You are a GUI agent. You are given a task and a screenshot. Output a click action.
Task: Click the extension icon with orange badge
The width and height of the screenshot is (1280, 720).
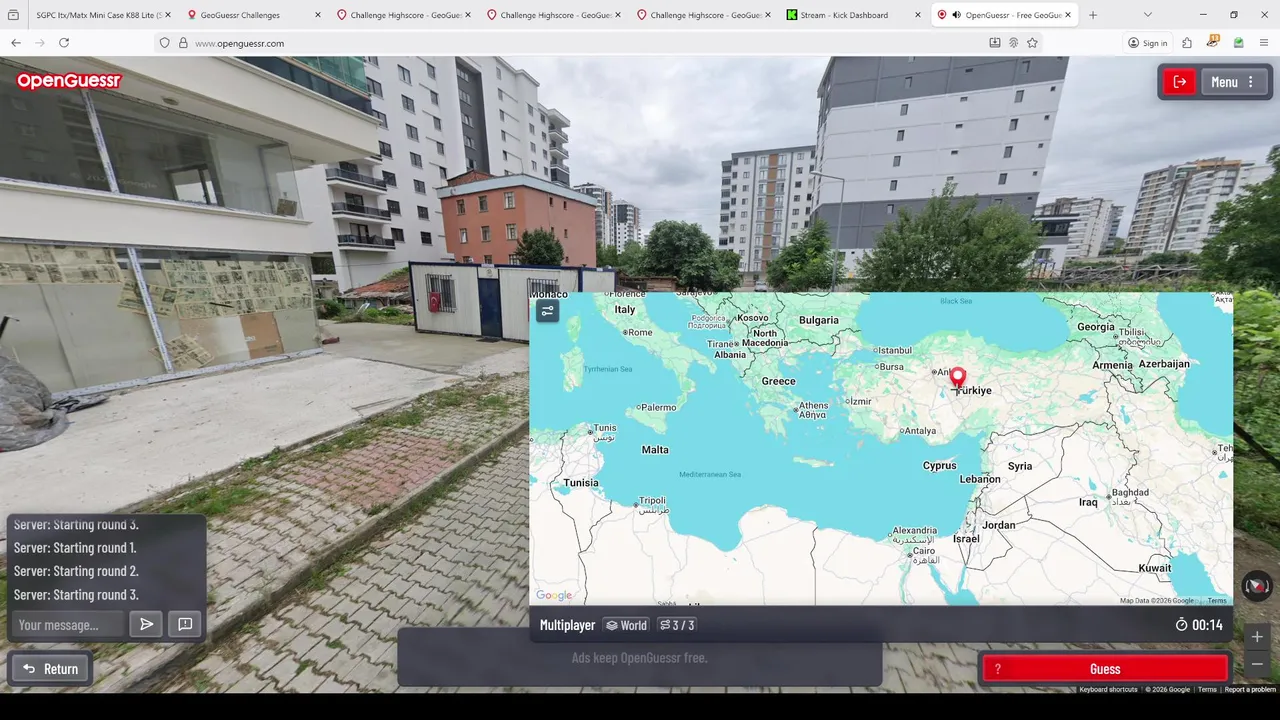pos(1213,42)
